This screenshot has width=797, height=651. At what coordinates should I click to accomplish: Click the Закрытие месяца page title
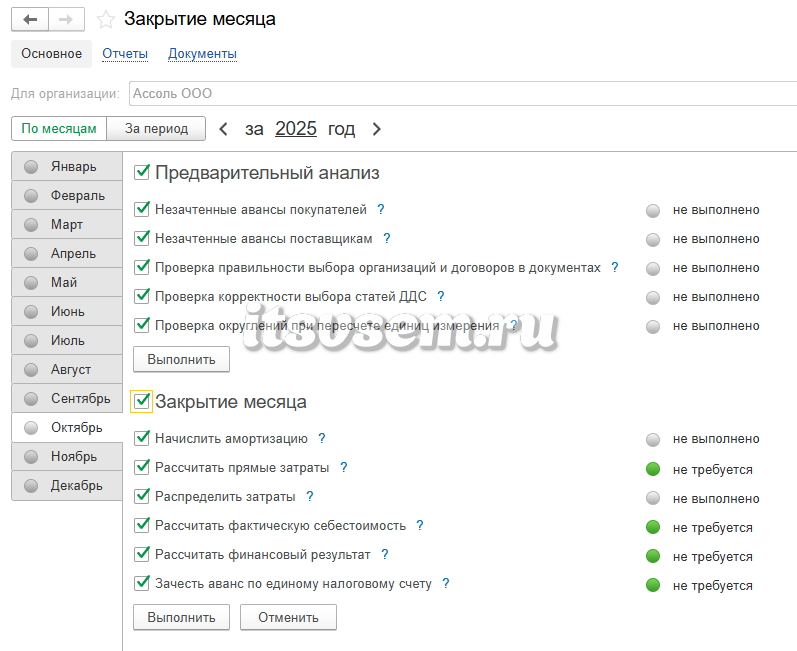[x=200, y=19]
